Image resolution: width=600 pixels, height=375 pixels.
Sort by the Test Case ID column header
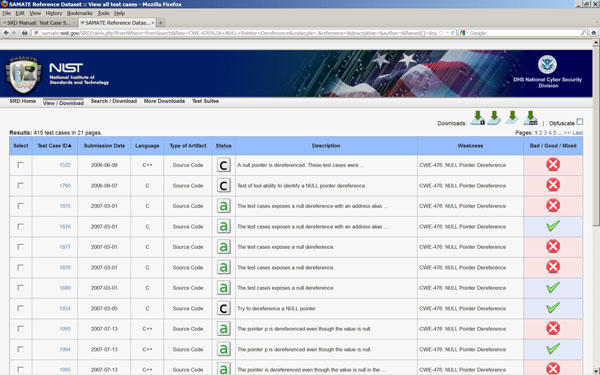point(54,146)
